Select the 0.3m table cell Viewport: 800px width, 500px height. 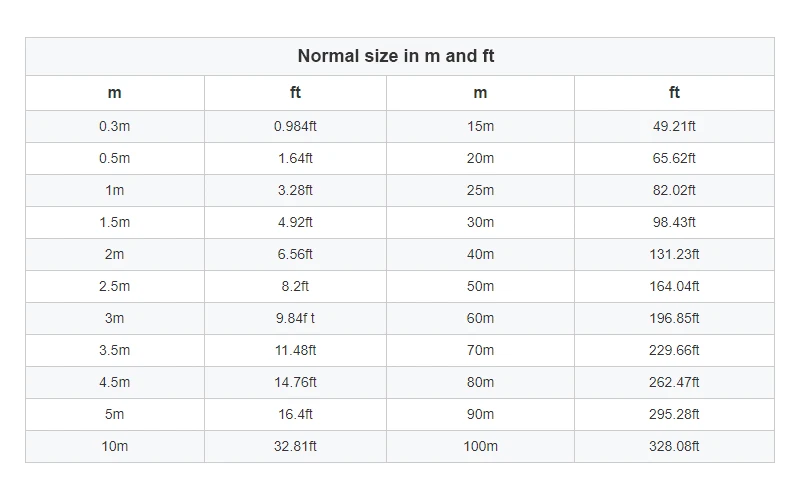tap(114, 126)
